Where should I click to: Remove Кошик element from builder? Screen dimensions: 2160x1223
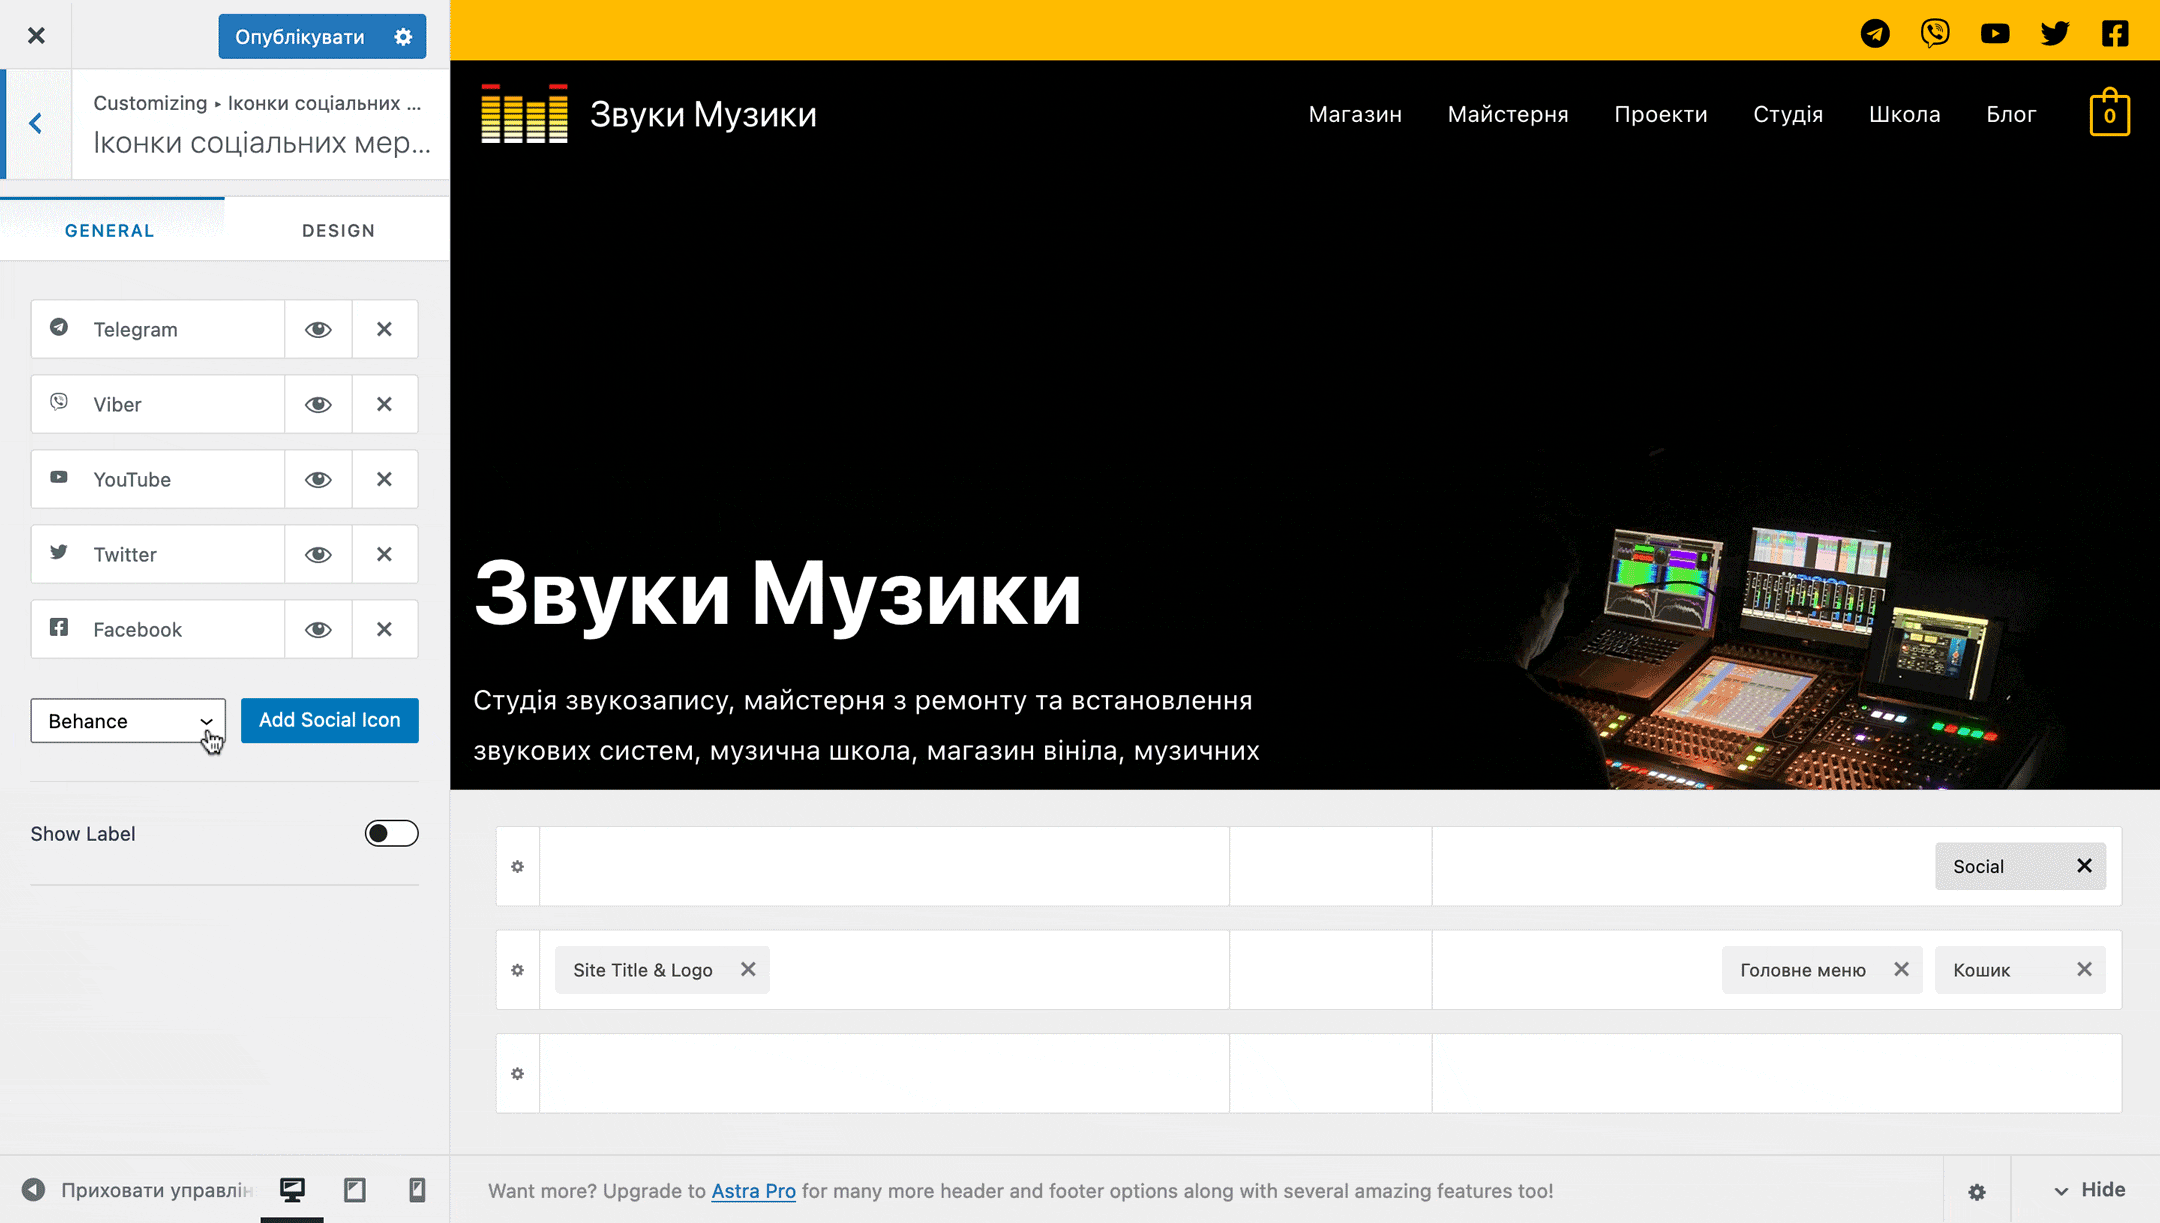coord(2084,970)
